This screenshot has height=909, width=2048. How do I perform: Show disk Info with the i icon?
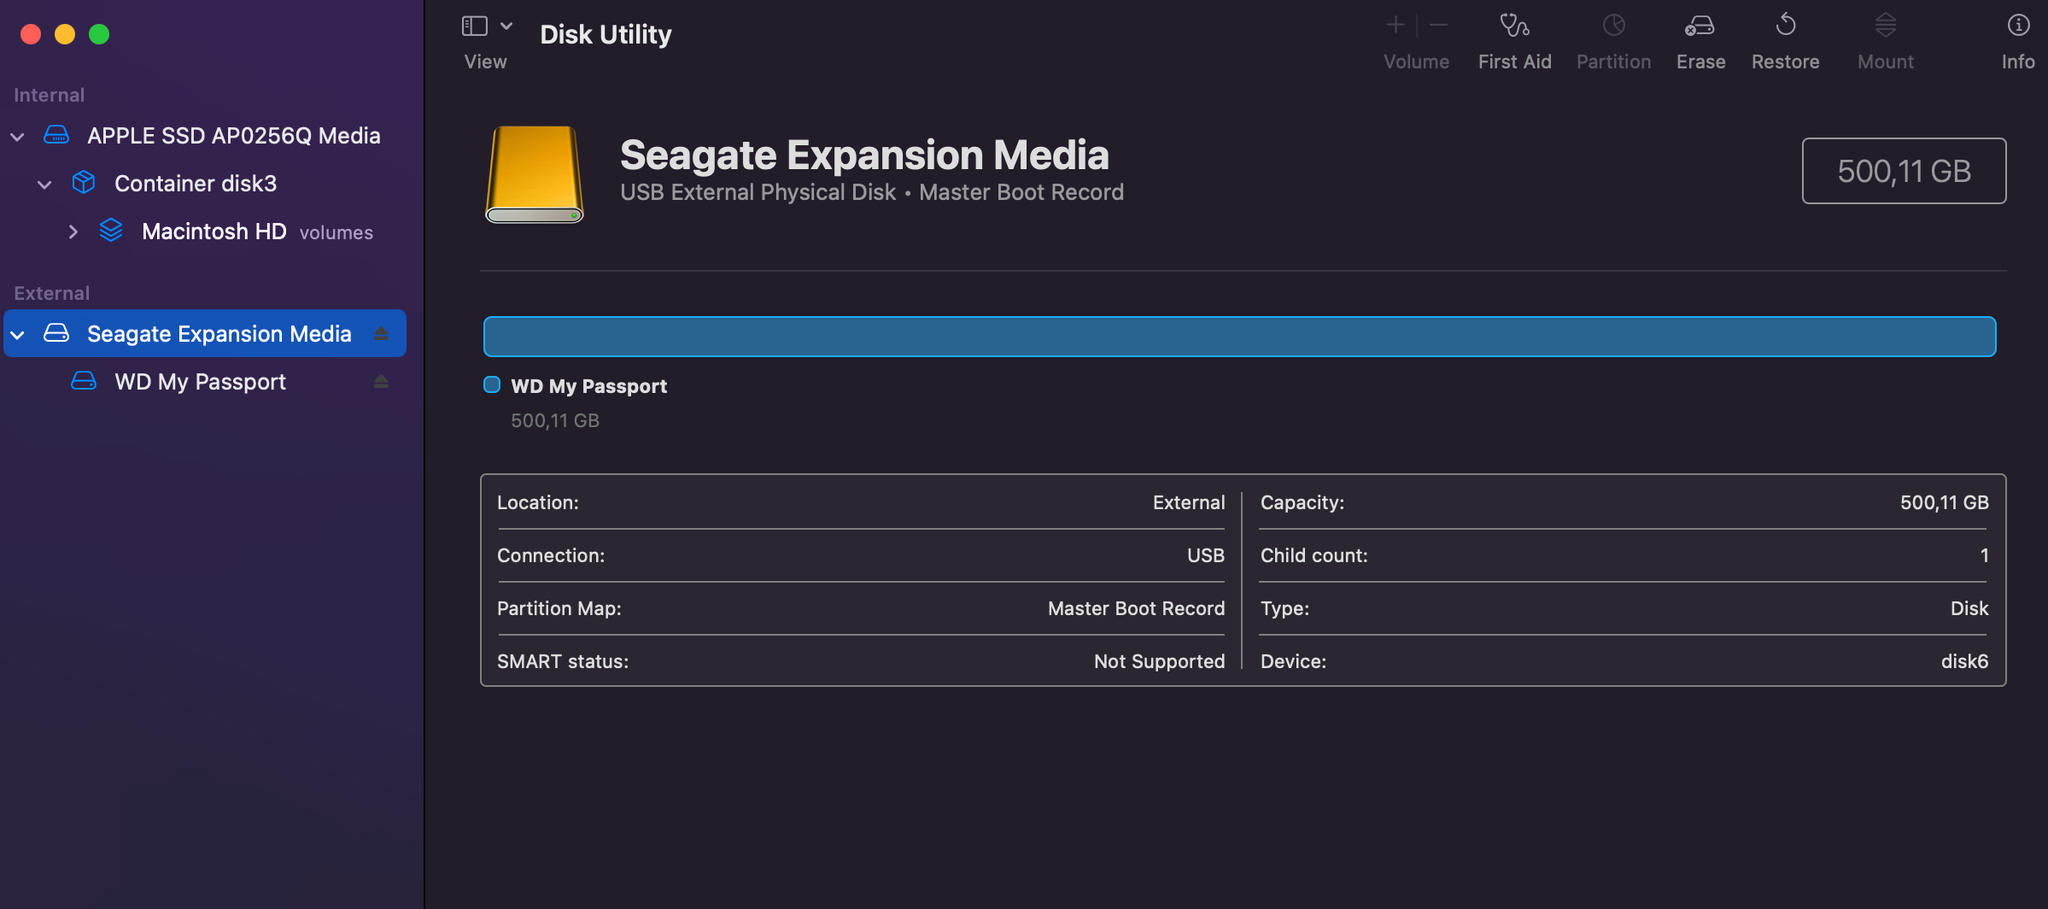click(2018, 25)
